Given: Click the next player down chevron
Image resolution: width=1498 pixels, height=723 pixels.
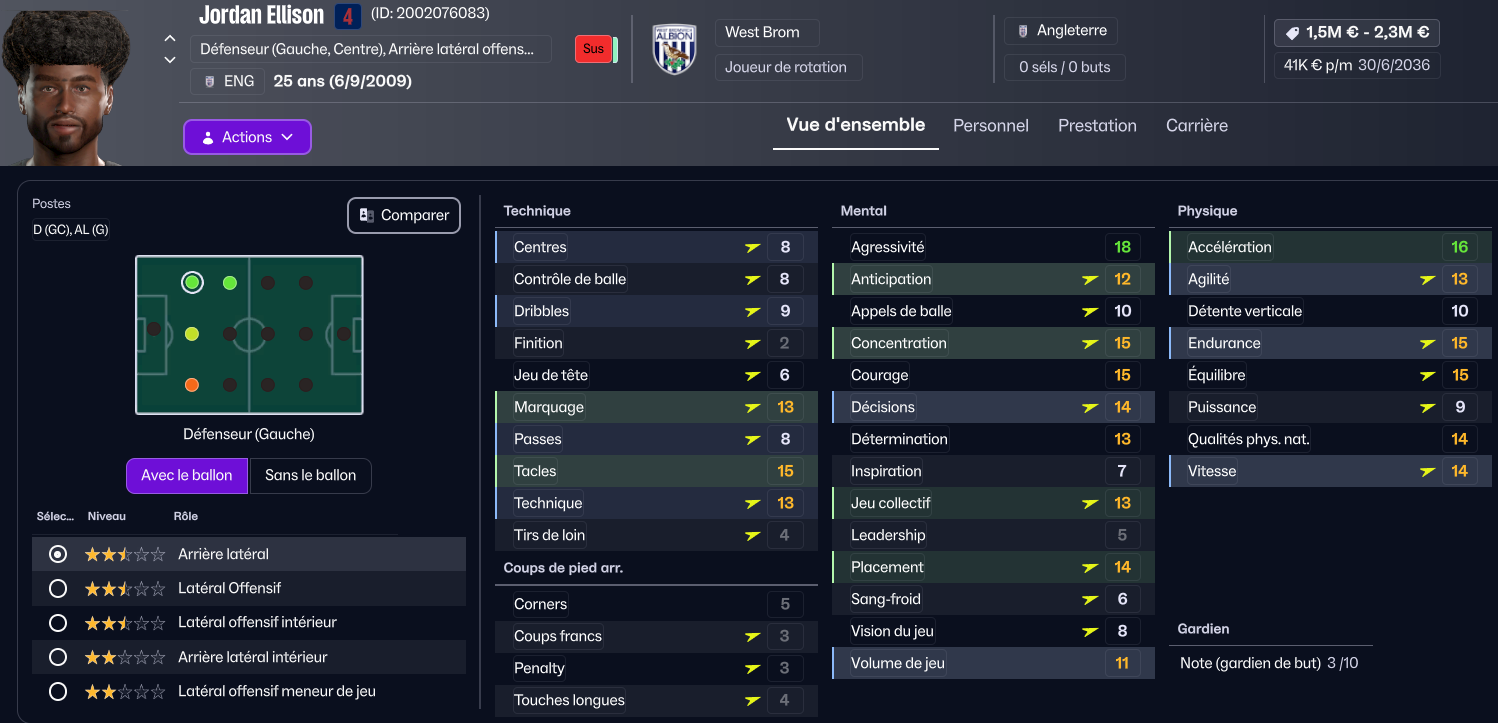Looking at the screenshot, I should [x=170, y=60].
